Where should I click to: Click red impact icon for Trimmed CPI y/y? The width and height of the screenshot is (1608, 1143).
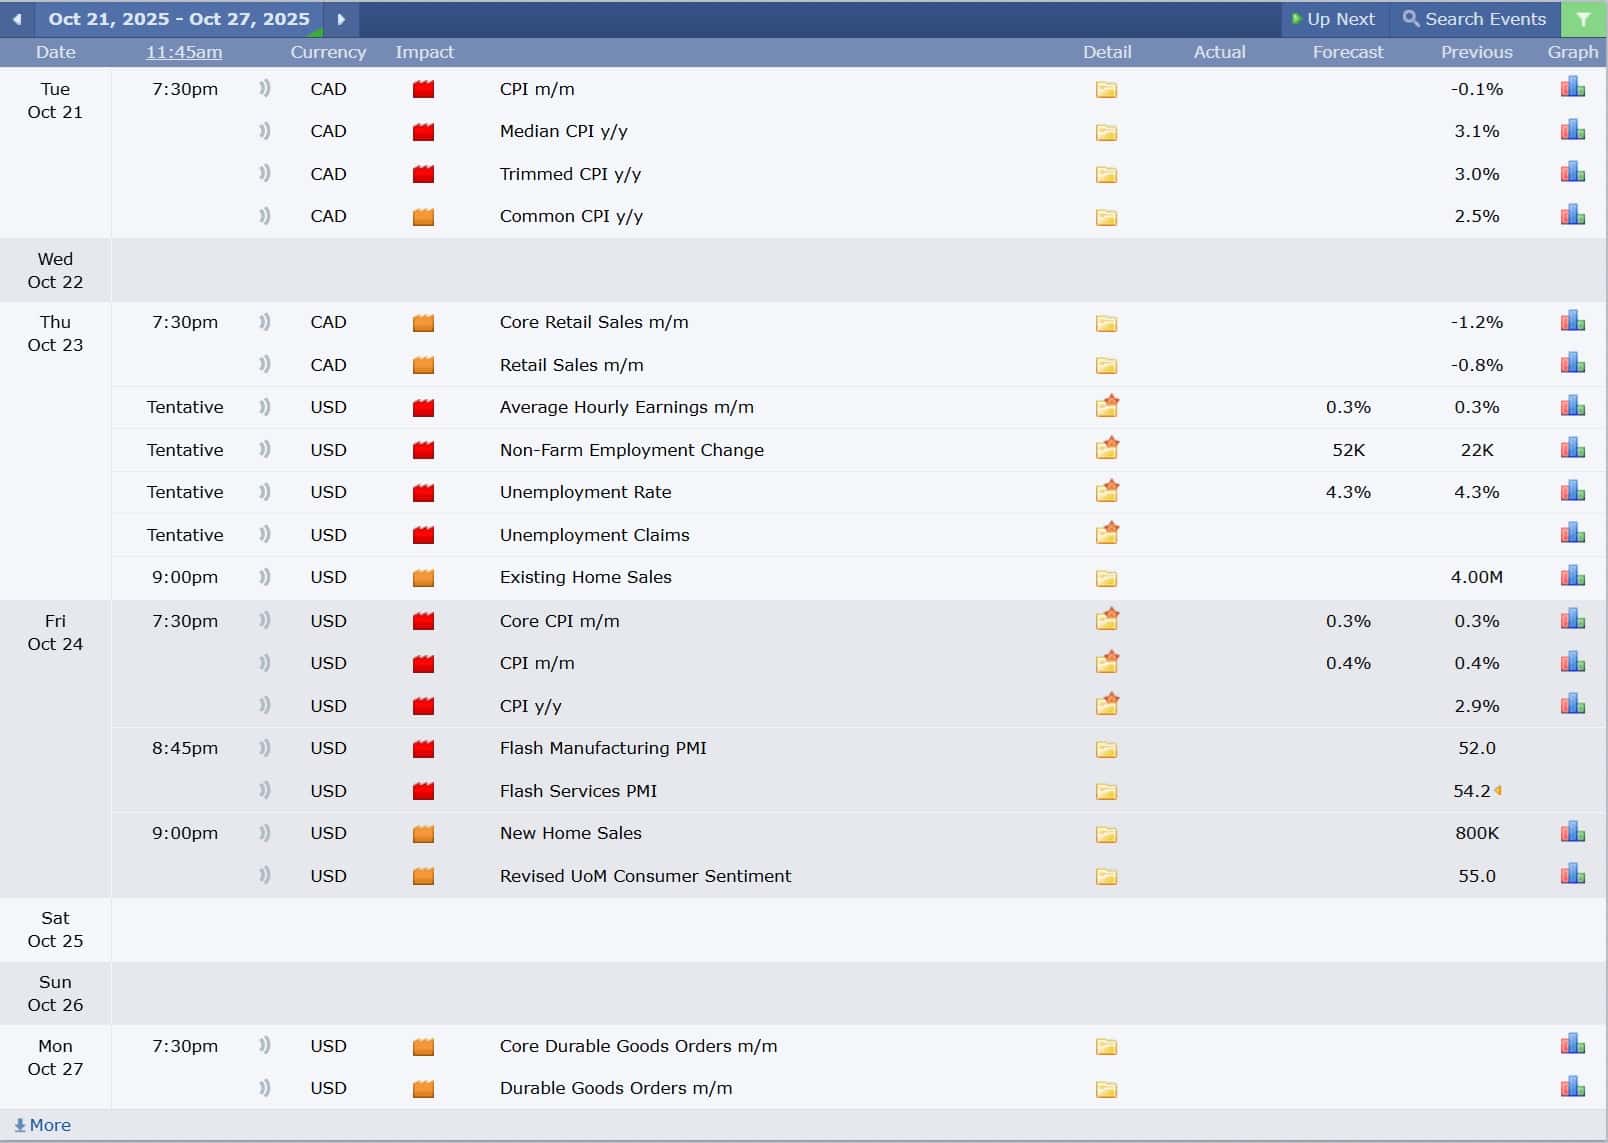424,174
